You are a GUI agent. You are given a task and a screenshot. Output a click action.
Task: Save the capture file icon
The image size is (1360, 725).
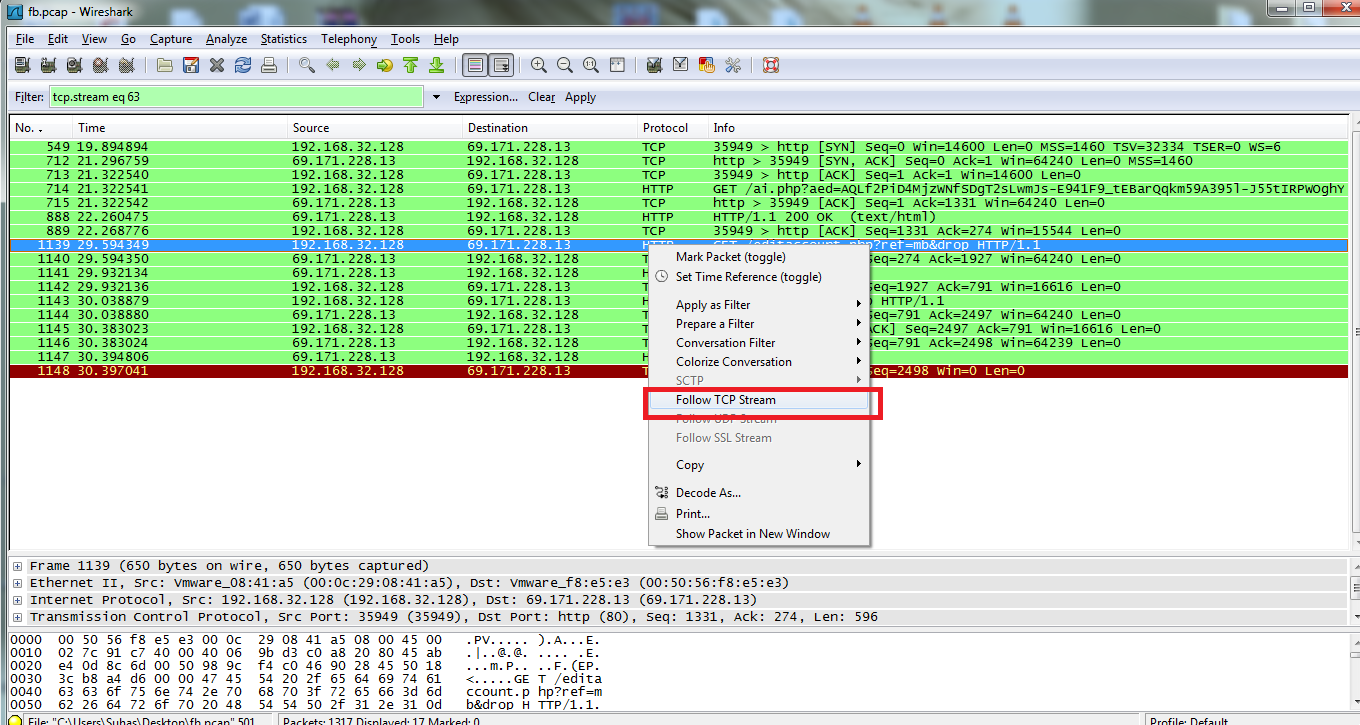click(191, 66)
